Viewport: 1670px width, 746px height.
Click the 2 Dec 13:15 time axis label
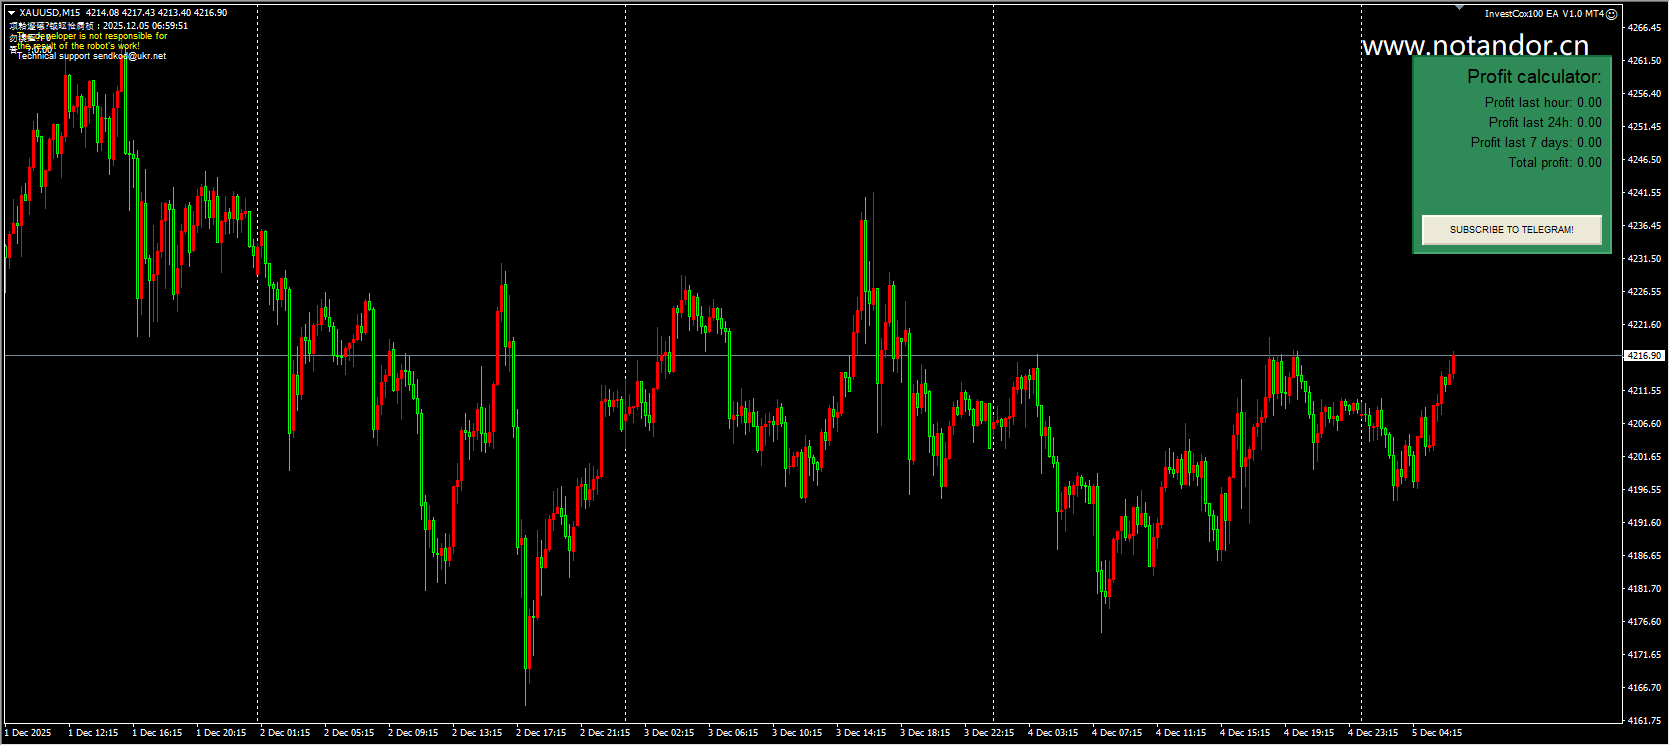point(477,733)
